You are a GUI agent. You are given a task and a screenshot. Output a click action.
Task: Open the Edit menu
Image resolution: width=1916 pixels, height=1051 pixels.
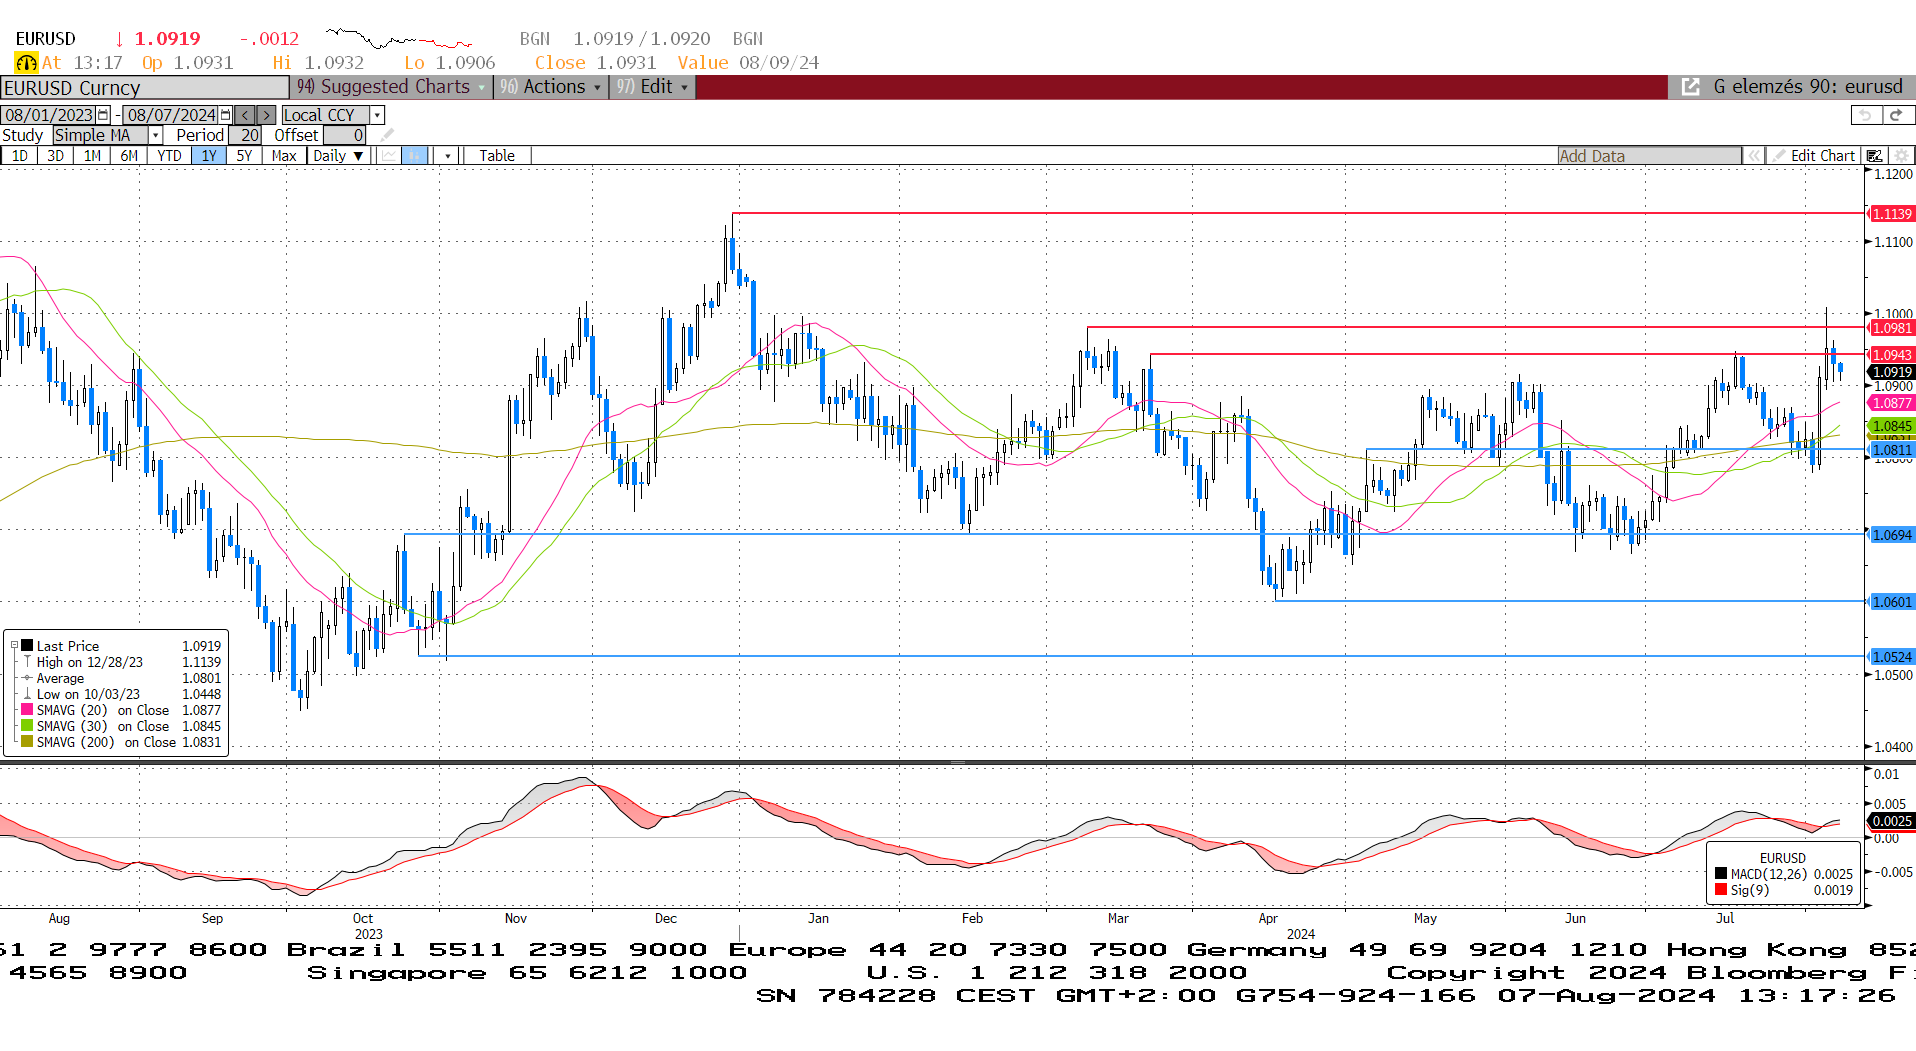[653, 87]
